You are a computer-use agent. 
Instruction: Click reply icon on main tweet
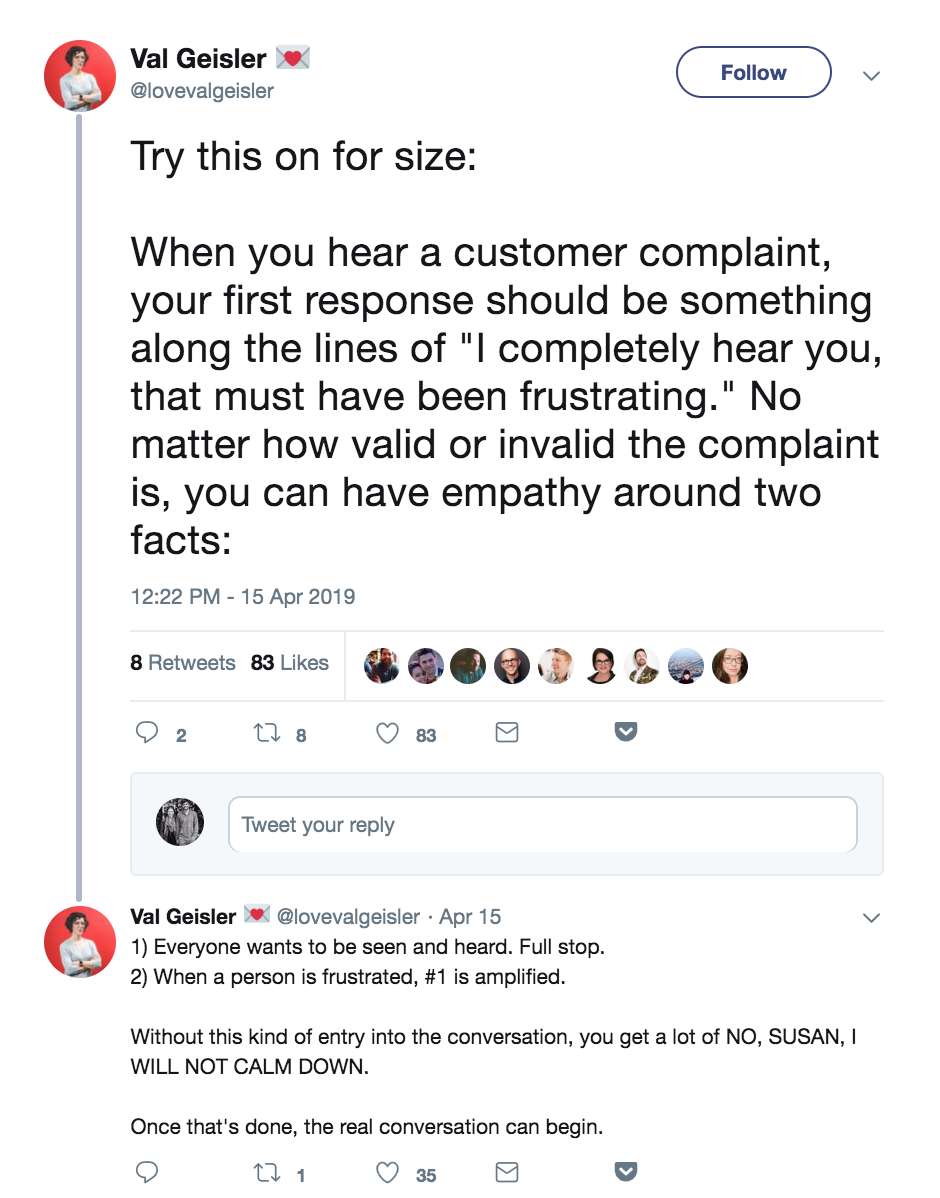pyautogui.click(x=147, y=734)
